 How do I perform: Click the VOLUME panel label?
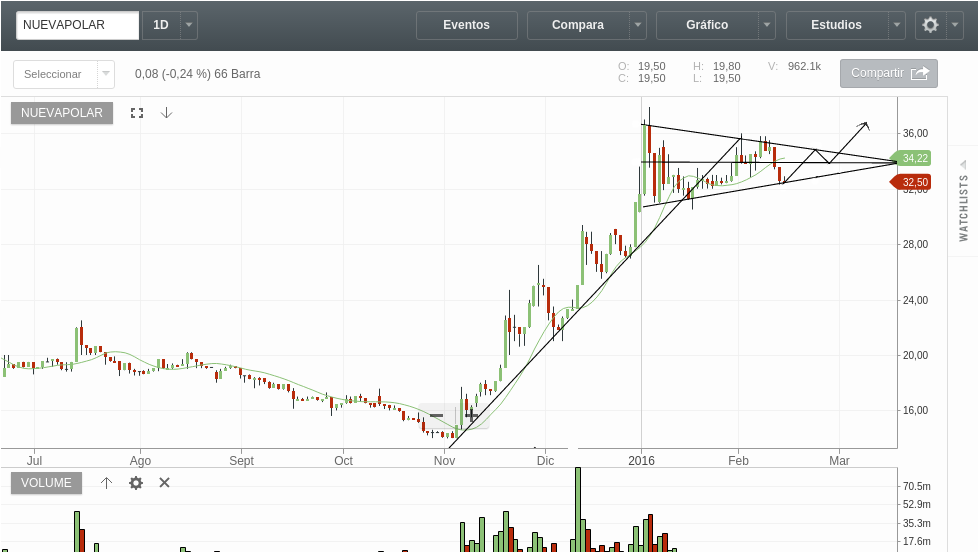pyautogui.click(x=46, y=483)
